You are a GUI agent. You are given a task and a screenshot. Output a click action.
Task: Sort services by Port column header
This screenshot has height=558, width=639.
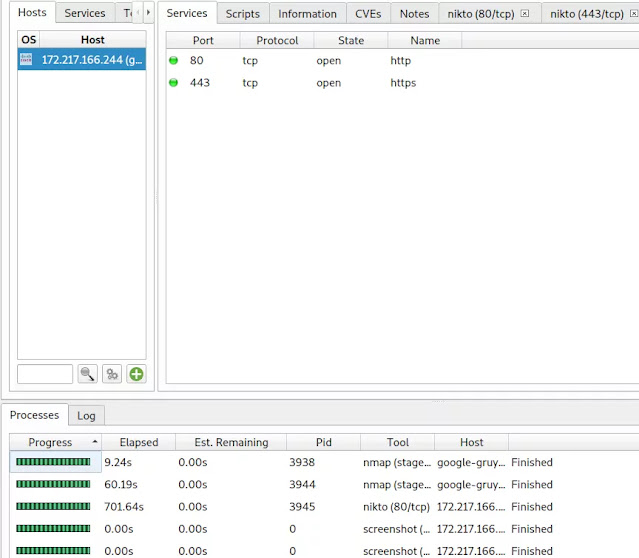tap(203, 40)
